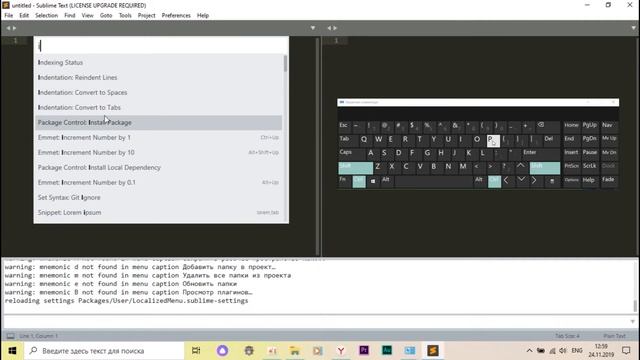
Task: Open the Tools menu
Action: click(125, 16)
